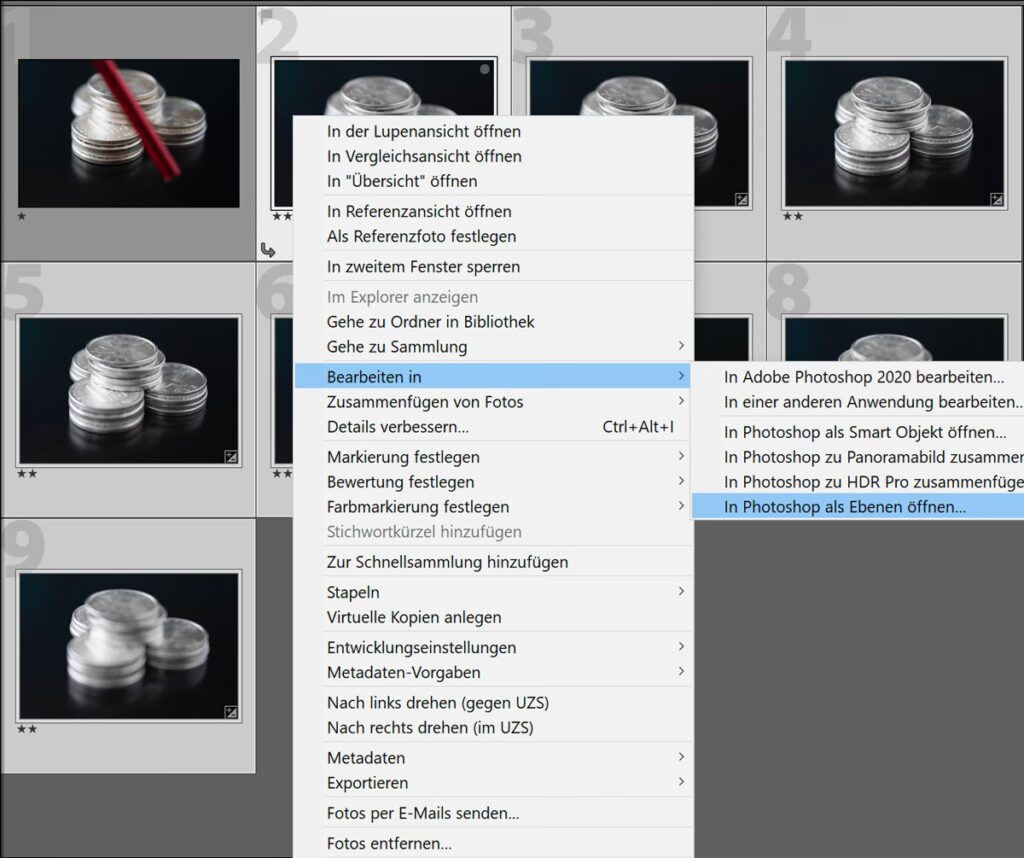This screenshot has width=1024, height=858.
Task: Click the develop adjustments badge on photo 3
Action: [741, 199]
